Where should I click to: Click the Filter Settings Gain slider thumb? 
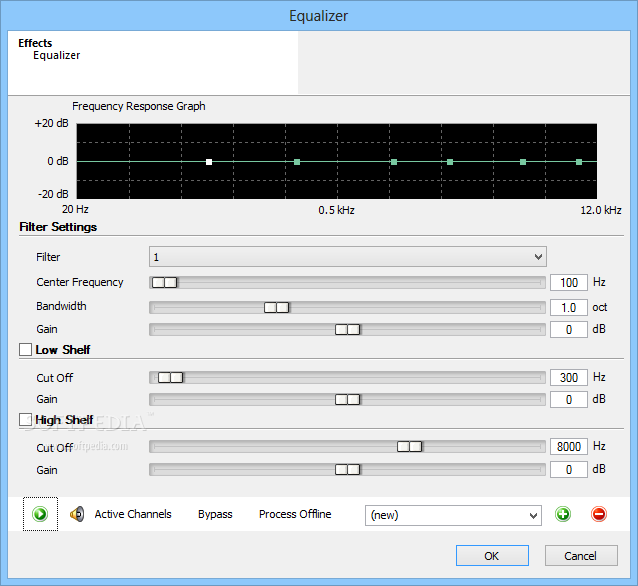(x=347, y=329)
